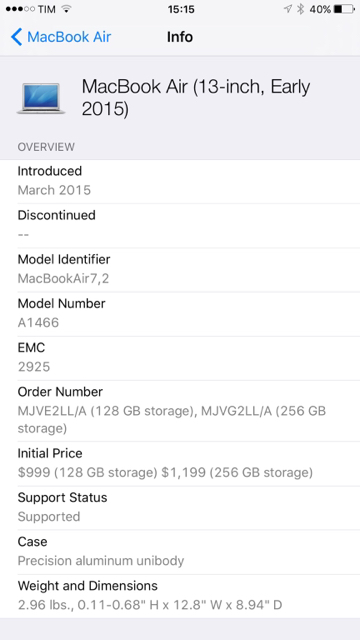360x640 pixels.
Task: Select the EMC 2925 row
Action: pyautogui.click(x=180, y=358)
